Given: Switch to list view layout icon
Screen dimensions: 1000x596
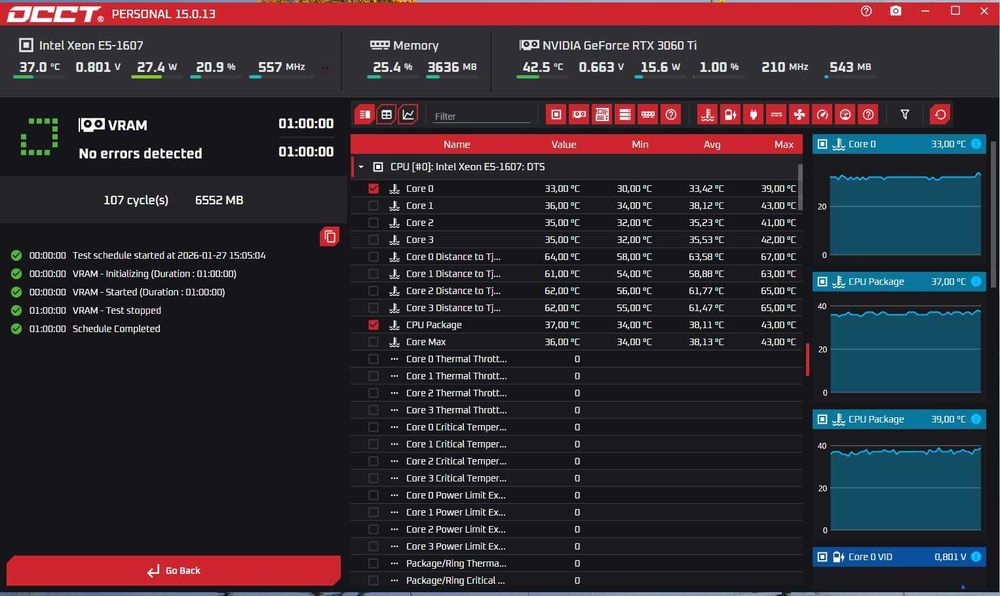Looking at the screenshot, I should (365, 115).
